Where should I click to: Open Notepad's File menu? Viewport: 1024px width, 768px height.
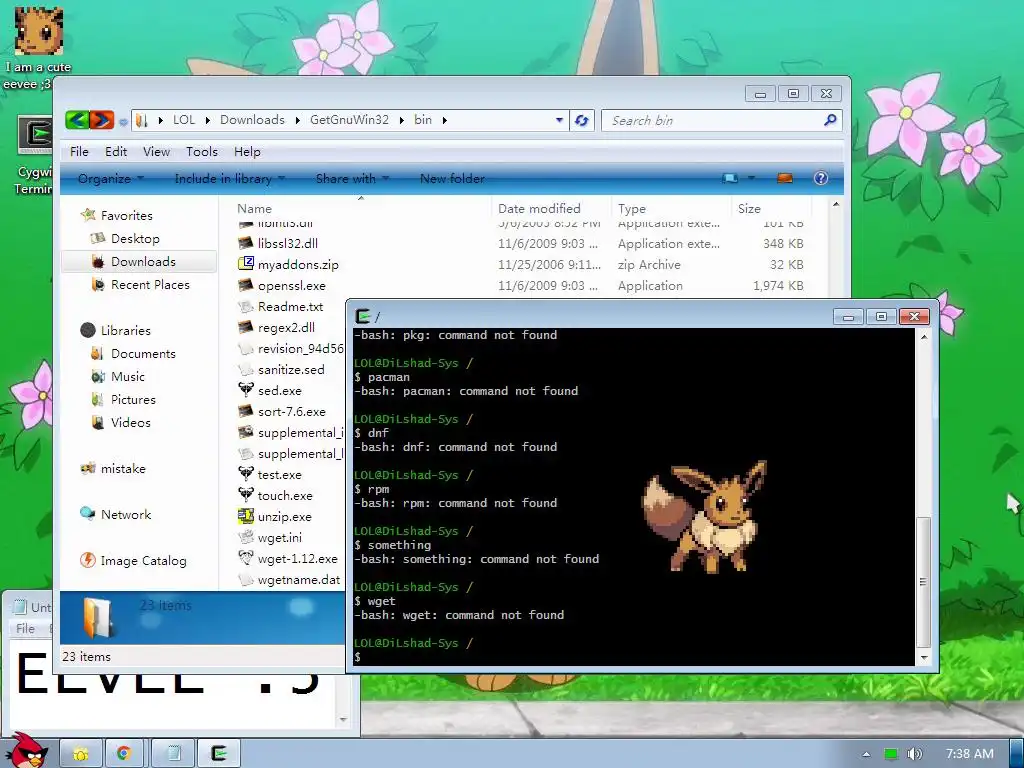coord(25,628)
